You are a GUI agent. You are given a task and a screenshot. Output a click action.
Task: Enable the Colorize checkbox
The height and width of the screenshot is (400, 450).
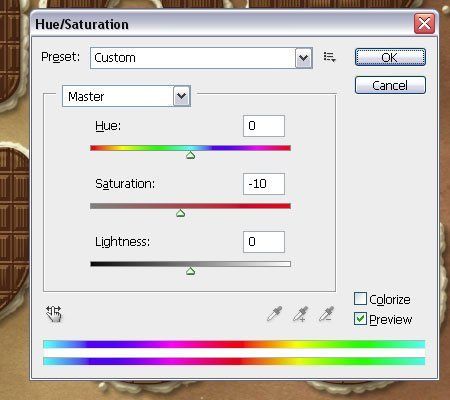pyautogui.click(x=360, y=299)
